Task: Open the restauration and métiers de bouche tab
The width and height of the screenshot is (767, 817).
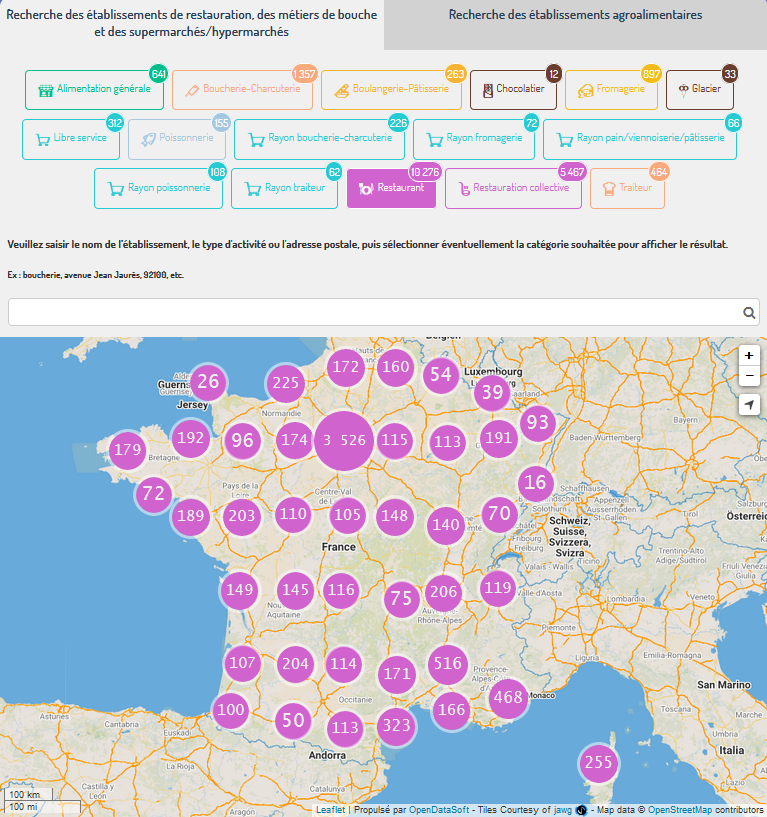Action: pos(192,23)
